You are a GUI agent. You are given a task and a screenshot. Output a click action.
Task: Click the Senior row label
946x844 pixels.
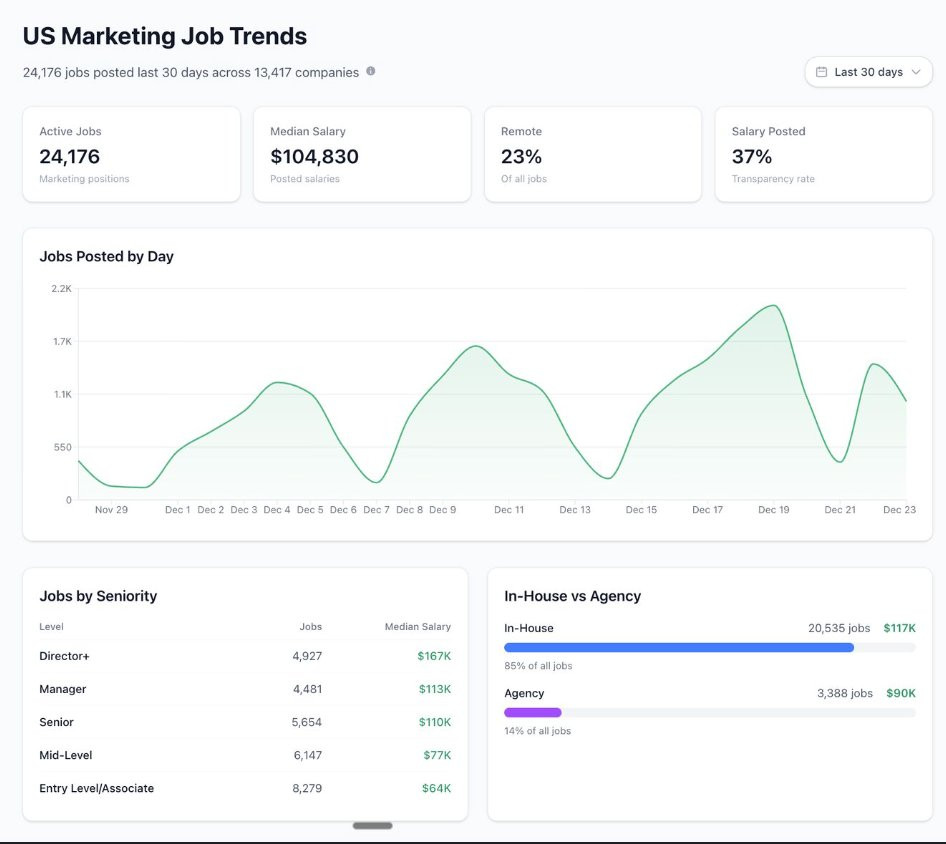(x=56, y=722)
